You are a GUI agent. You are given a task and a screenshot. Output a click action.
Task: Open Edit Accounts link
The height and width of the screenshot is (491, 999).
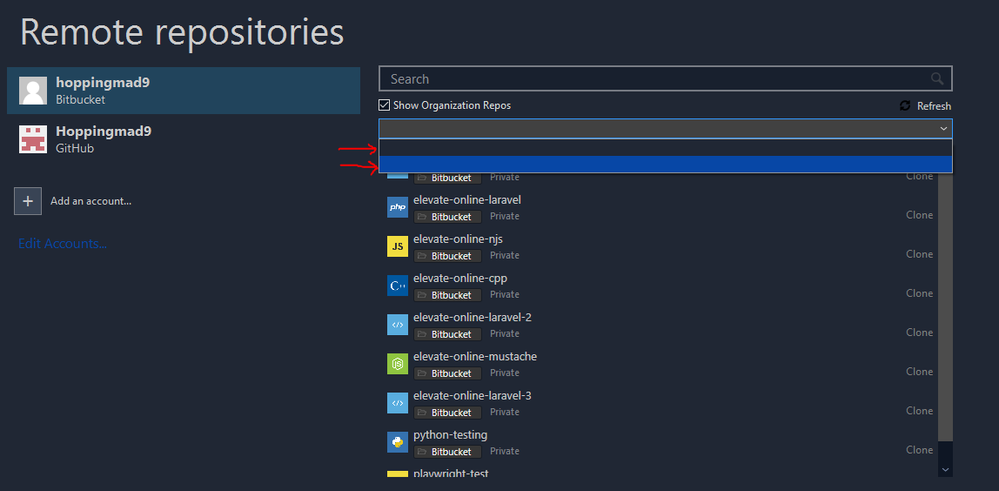(x=62, y=244)
